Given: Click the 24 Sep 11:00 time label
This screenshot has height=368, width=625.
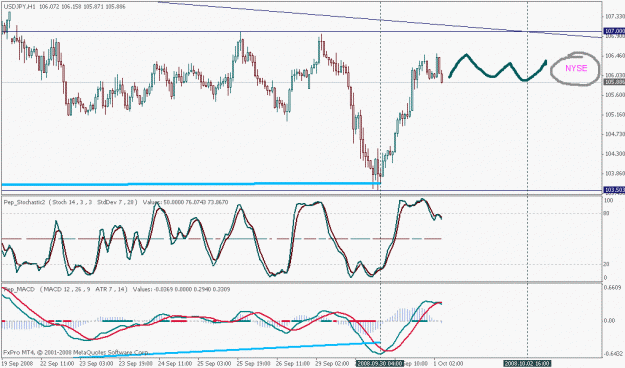Looking at the screenshot, I should [175, 364].
